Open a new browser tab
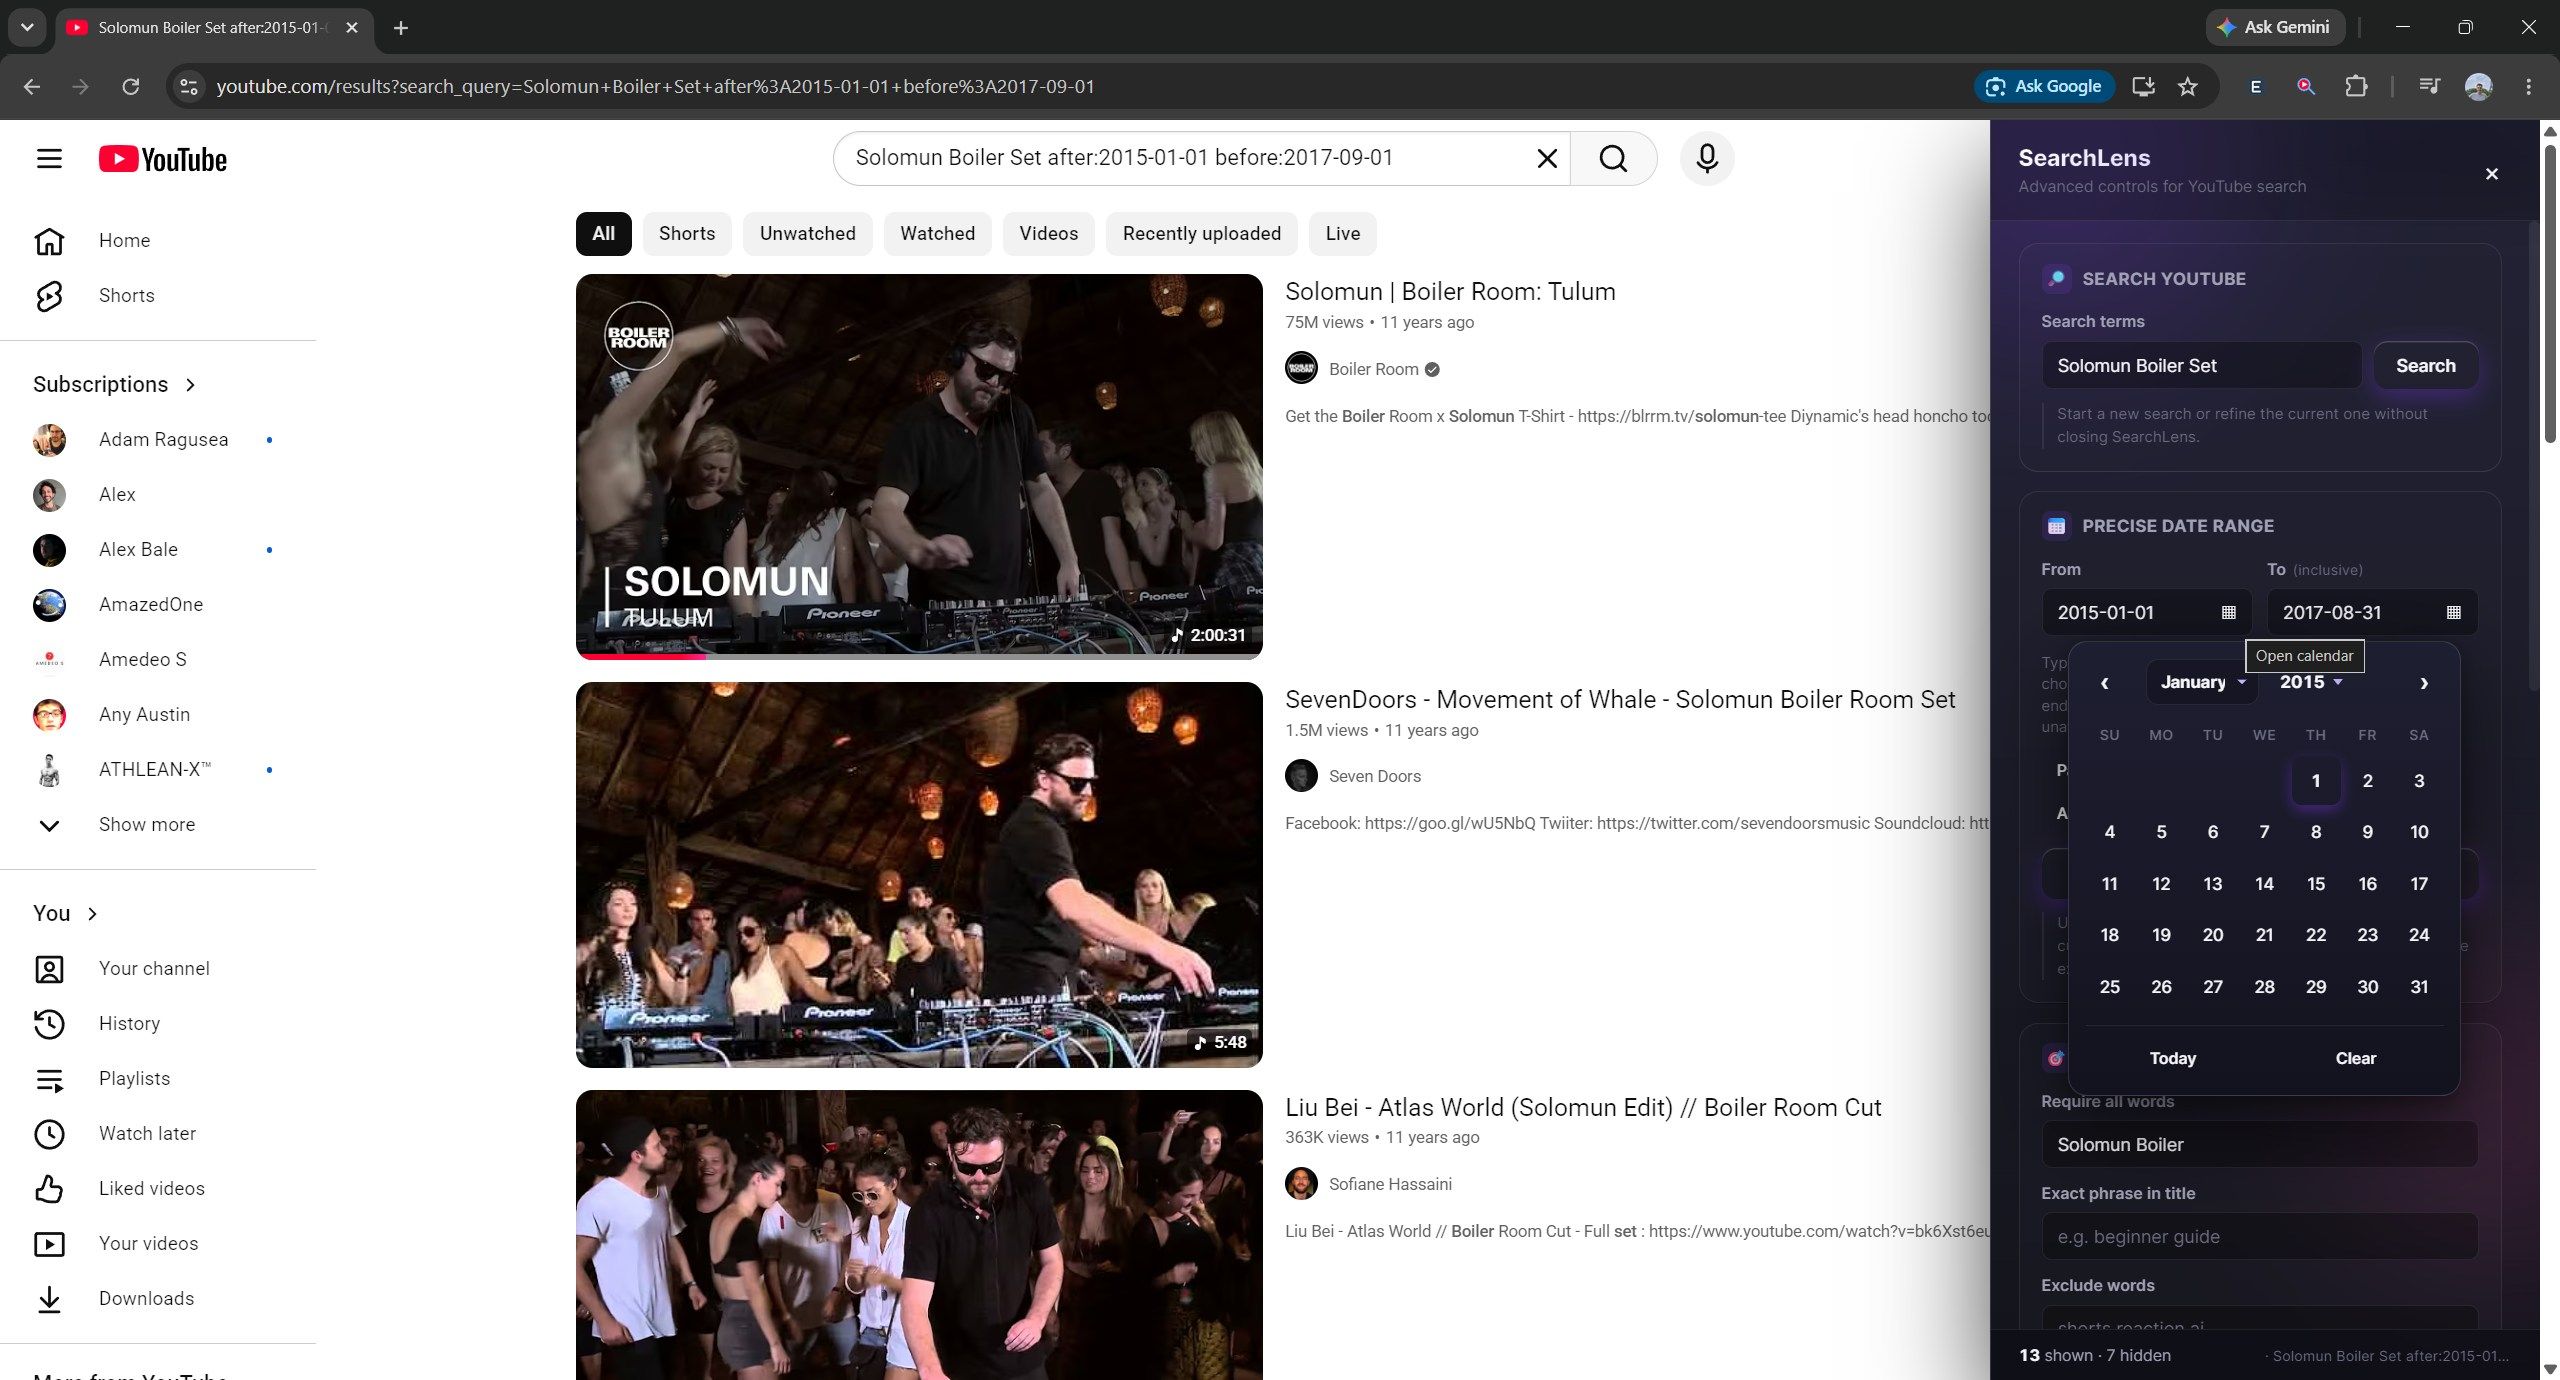The image size is (2560, 1380). (401, 28)
